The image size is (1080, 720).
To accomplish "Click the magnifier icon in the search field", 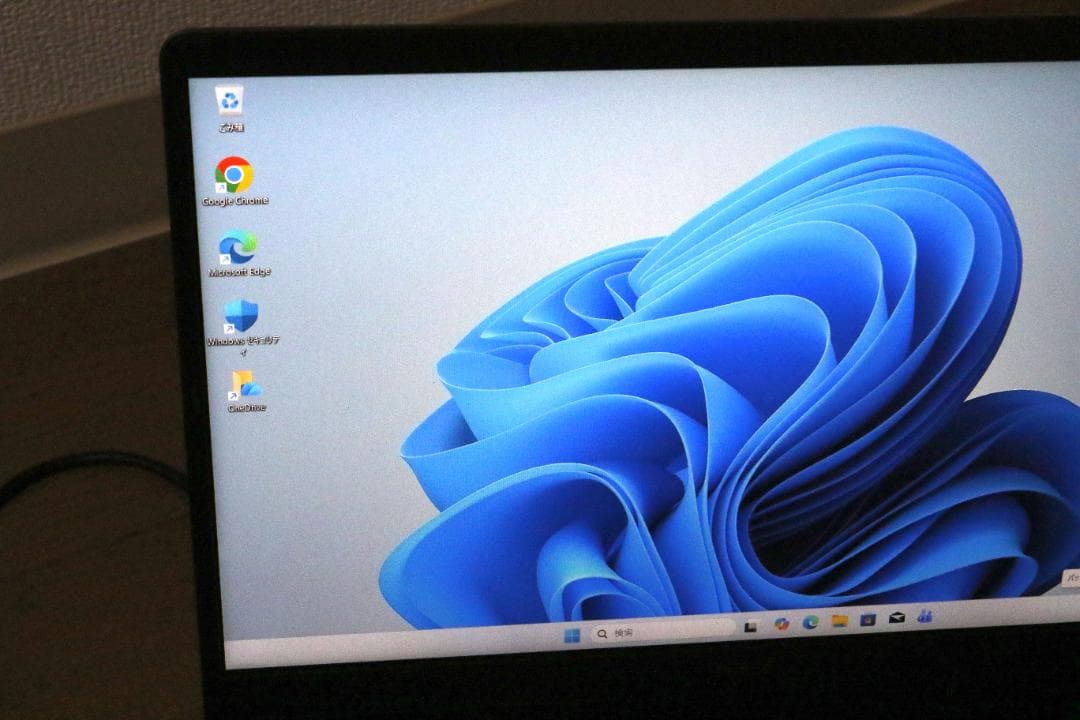I will point(602,631).
